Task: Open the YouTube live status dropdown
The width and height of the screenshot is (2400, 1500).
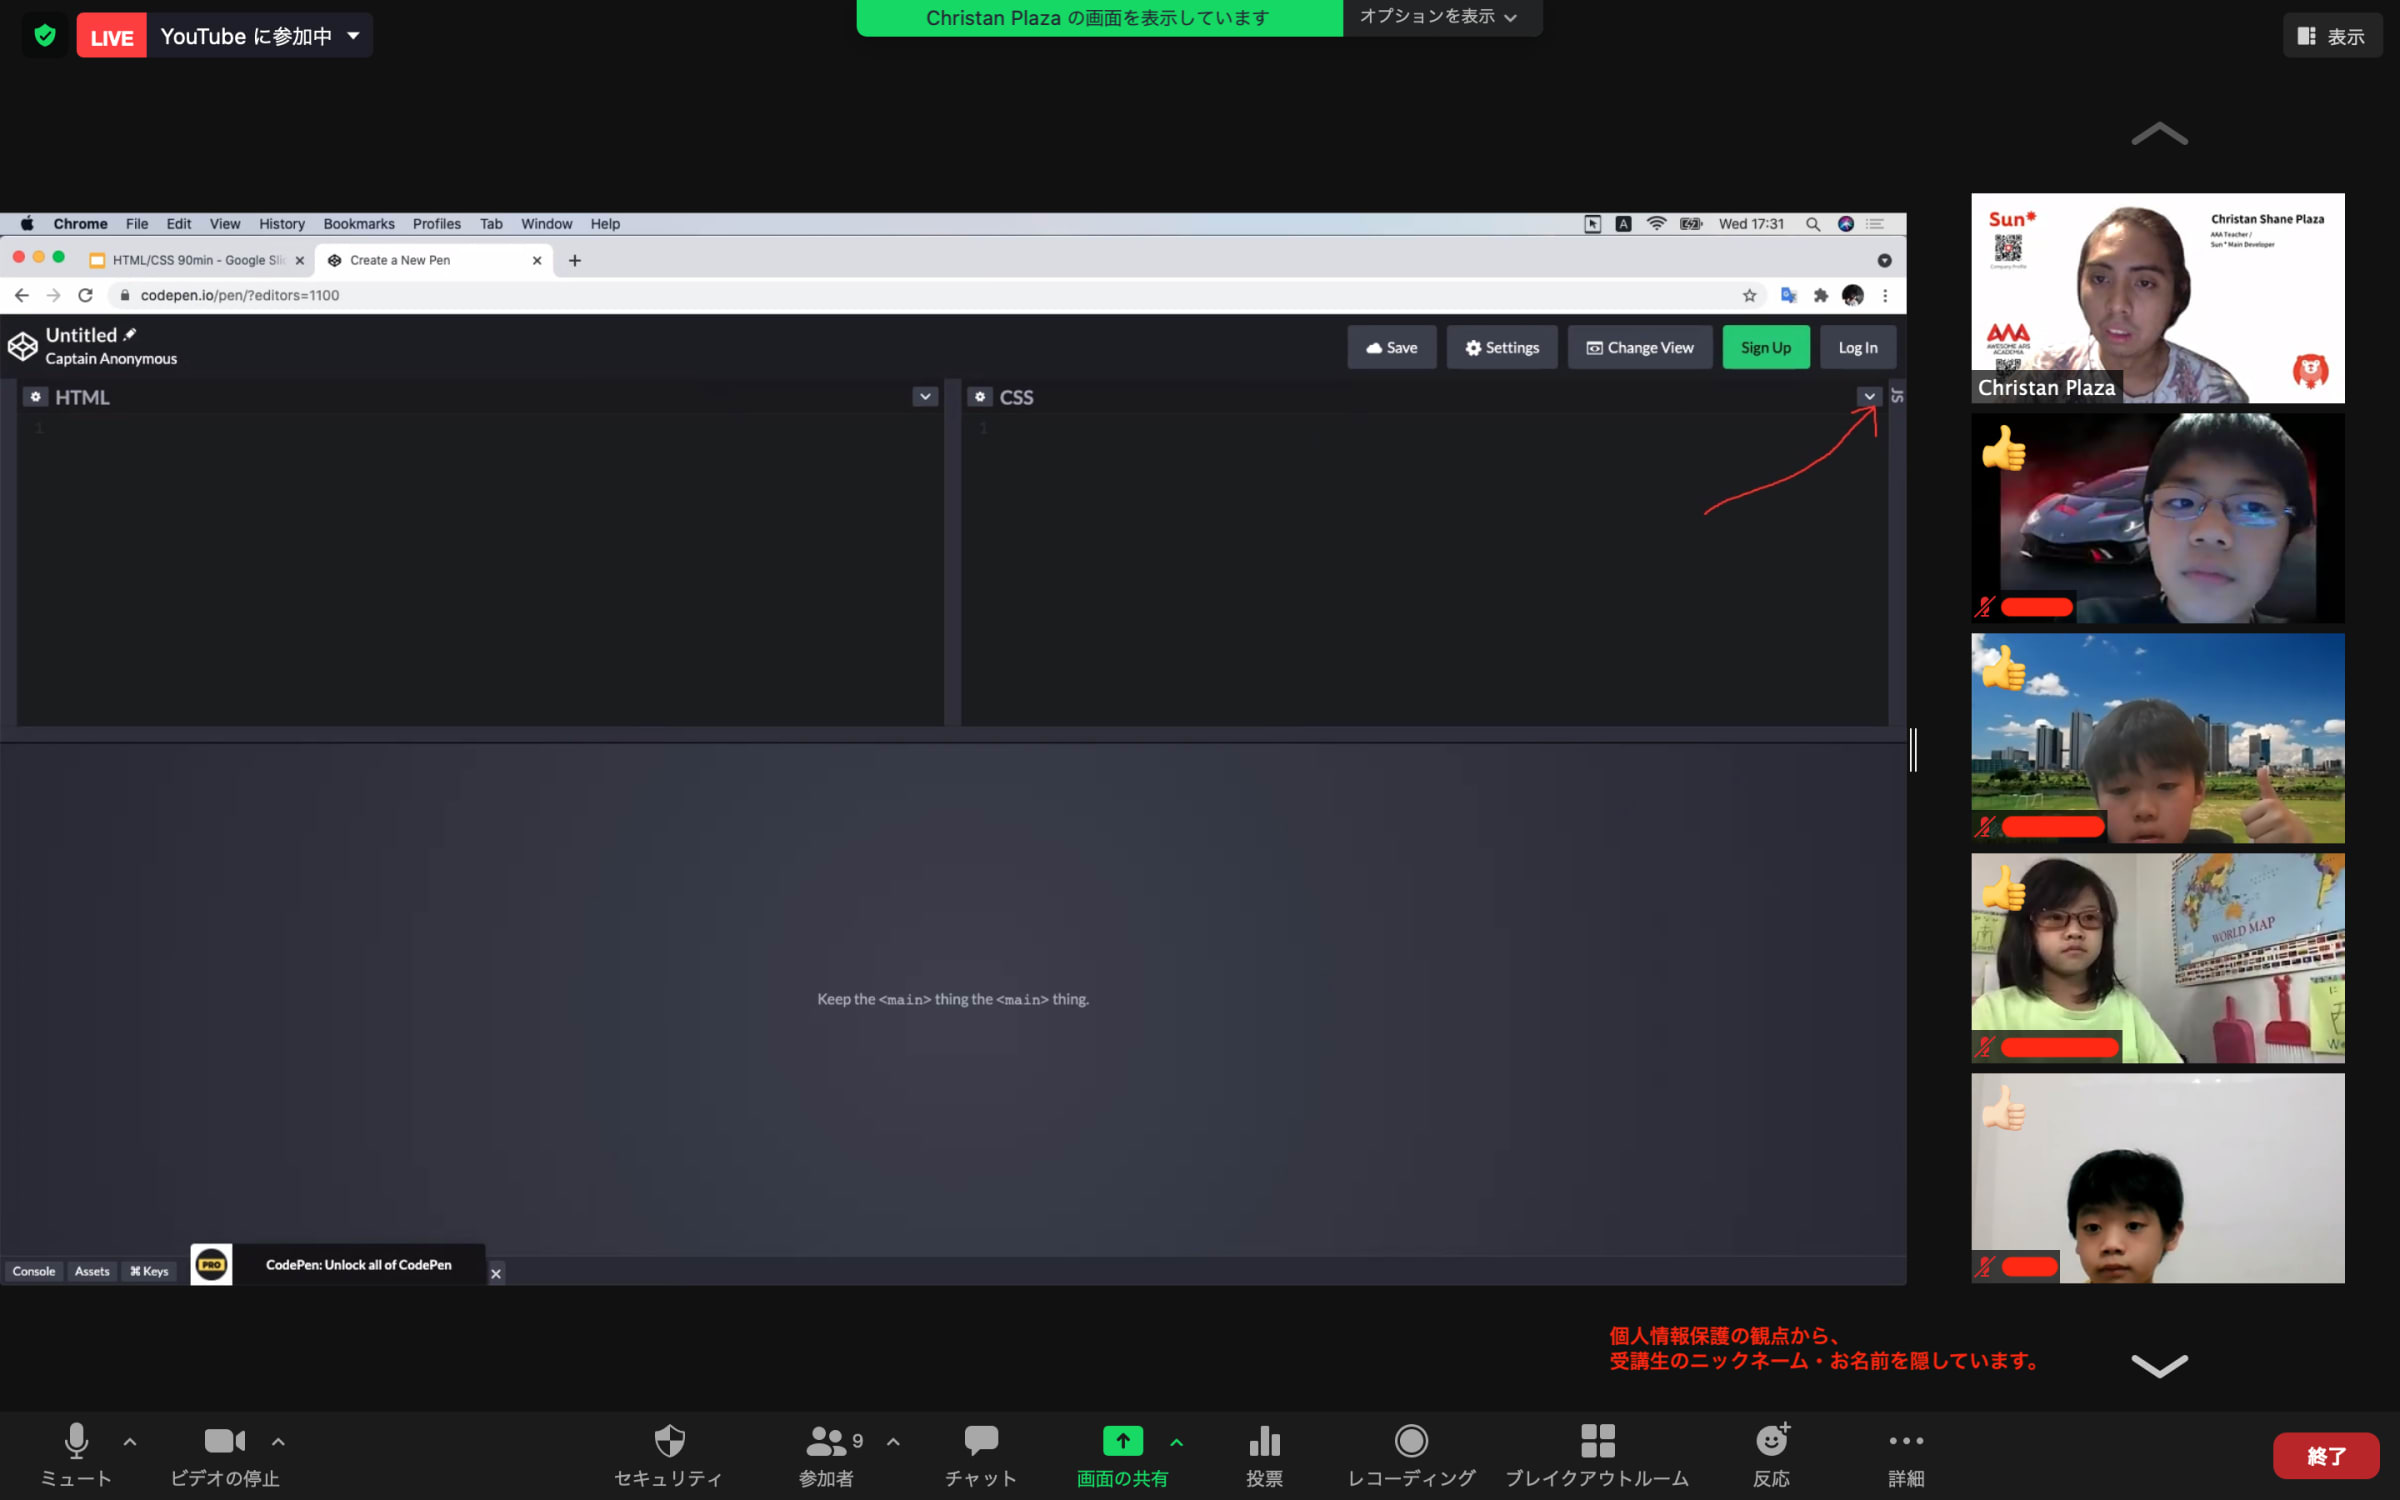Action: tap(354, 36)
